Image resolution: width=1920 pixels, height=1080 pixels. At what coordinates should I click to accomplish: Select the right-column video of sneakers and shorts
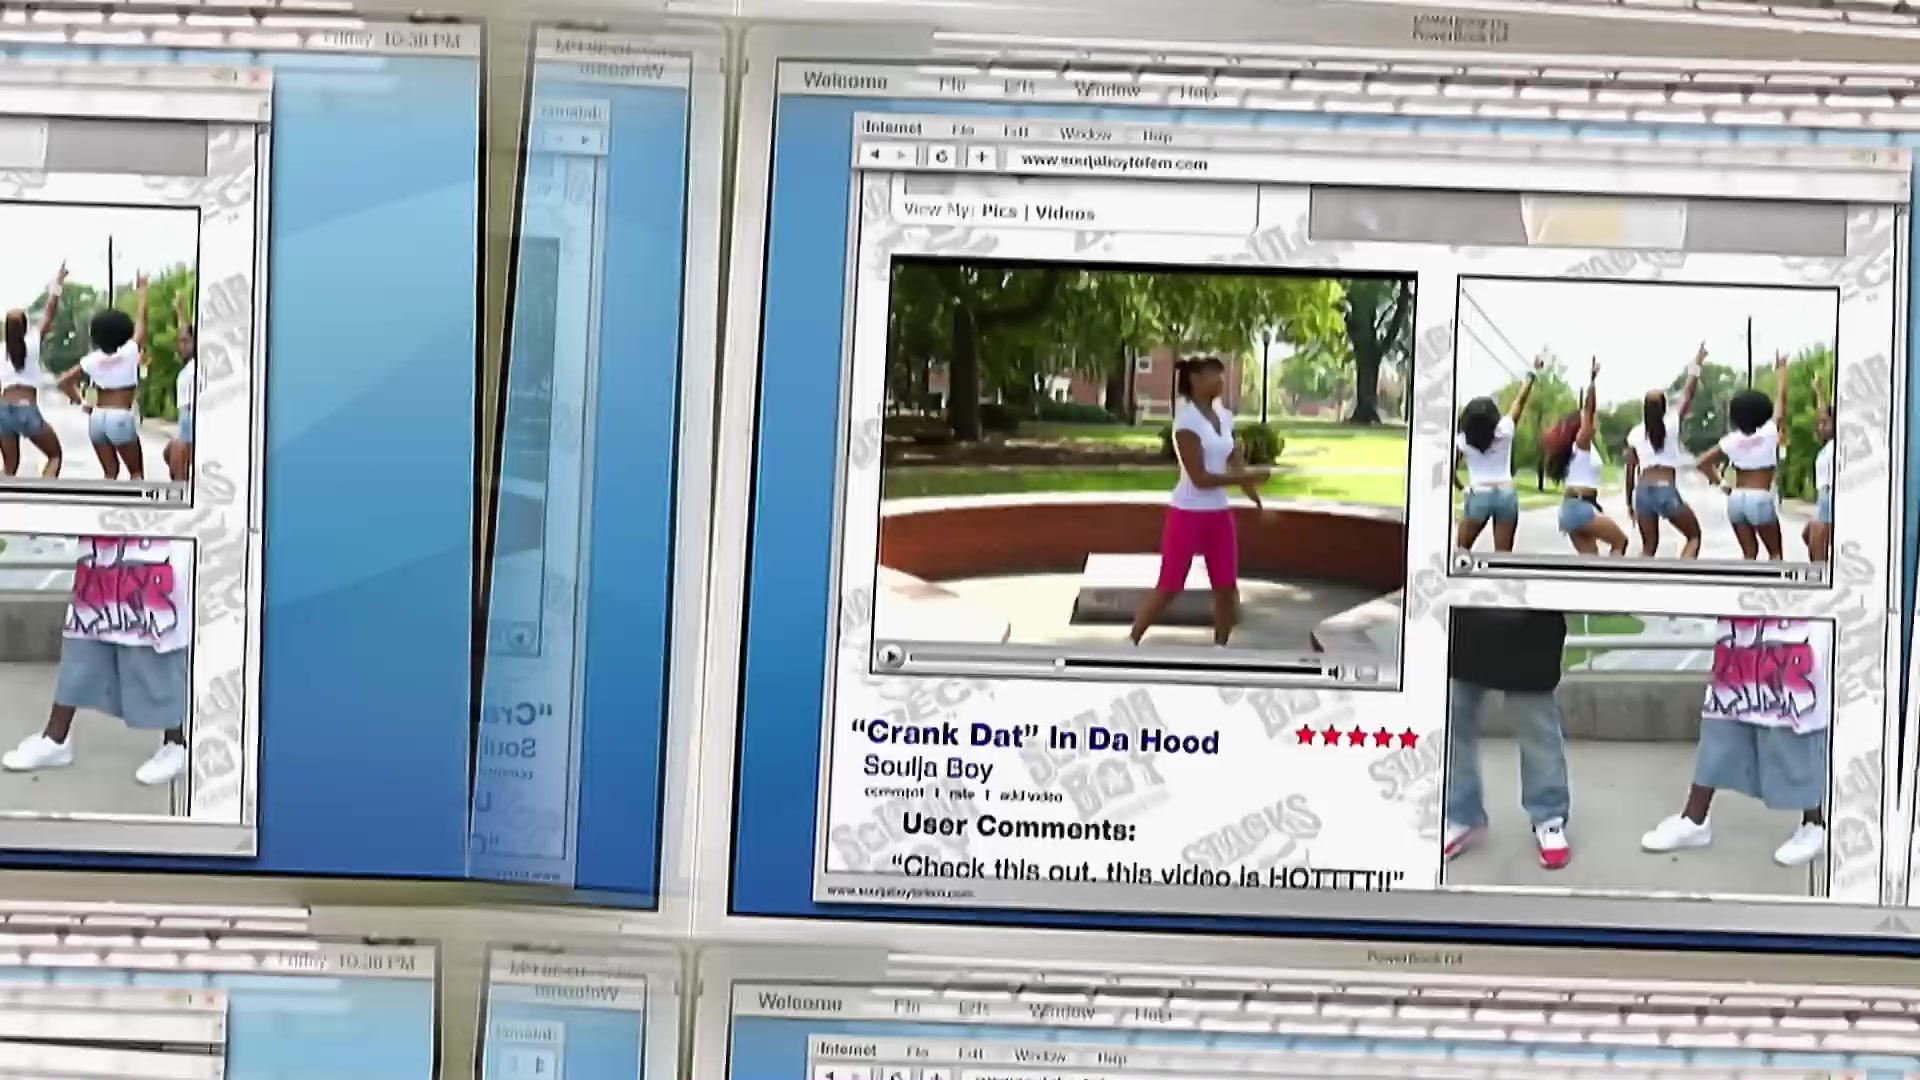click(1637, 750)
